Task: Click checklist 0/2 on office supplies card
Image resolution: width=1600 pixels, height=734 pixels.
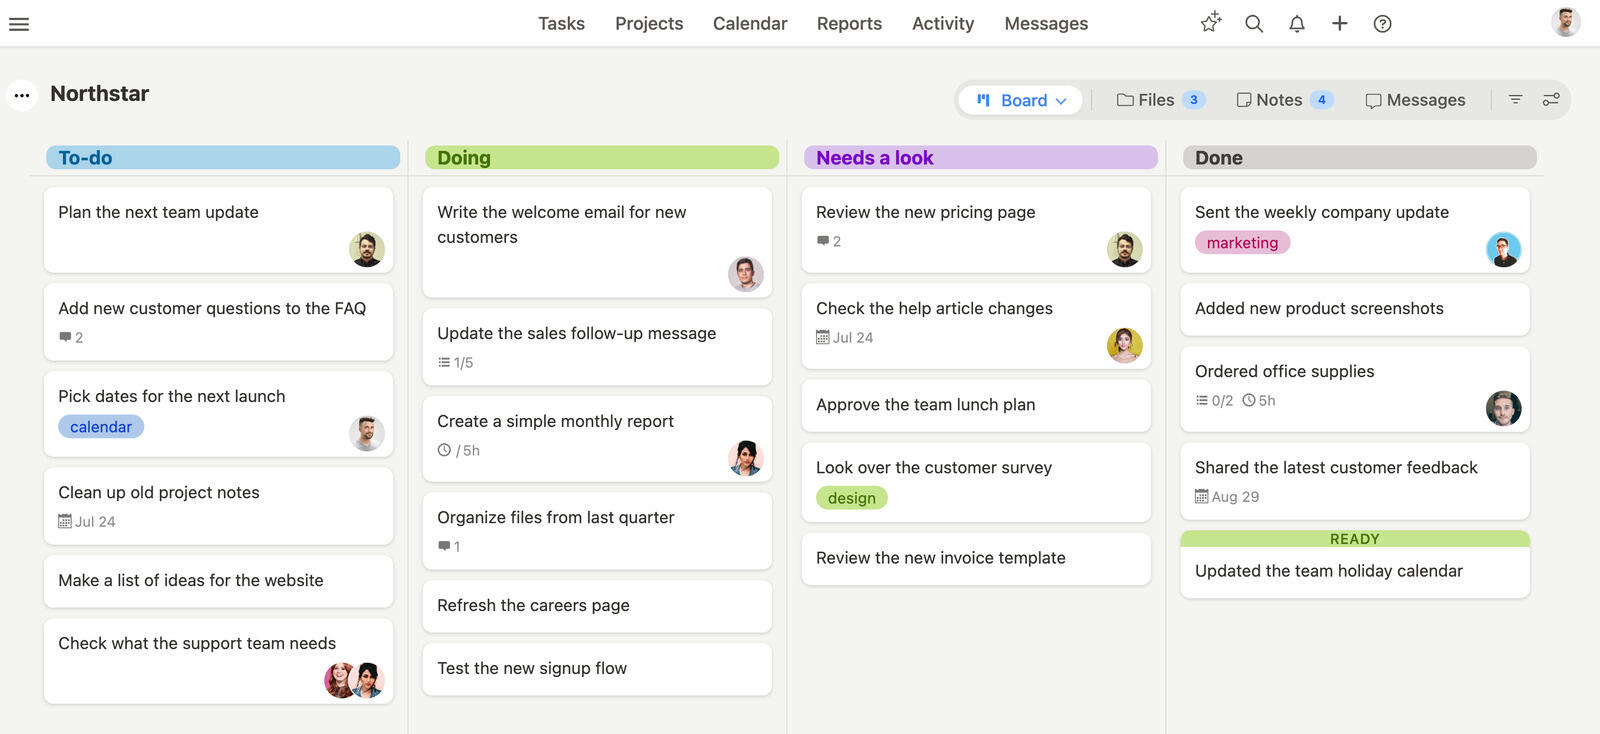Action: pos(1214,401)
